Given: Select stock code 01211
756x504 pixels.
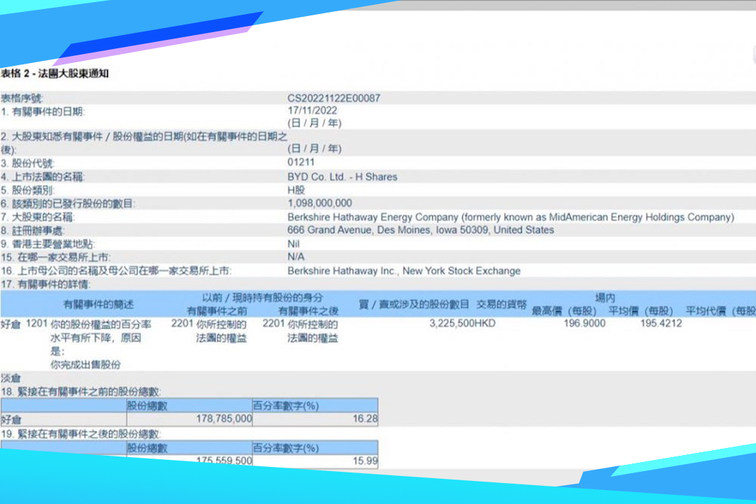Looking at the screenshot, I should pos(301,163).
